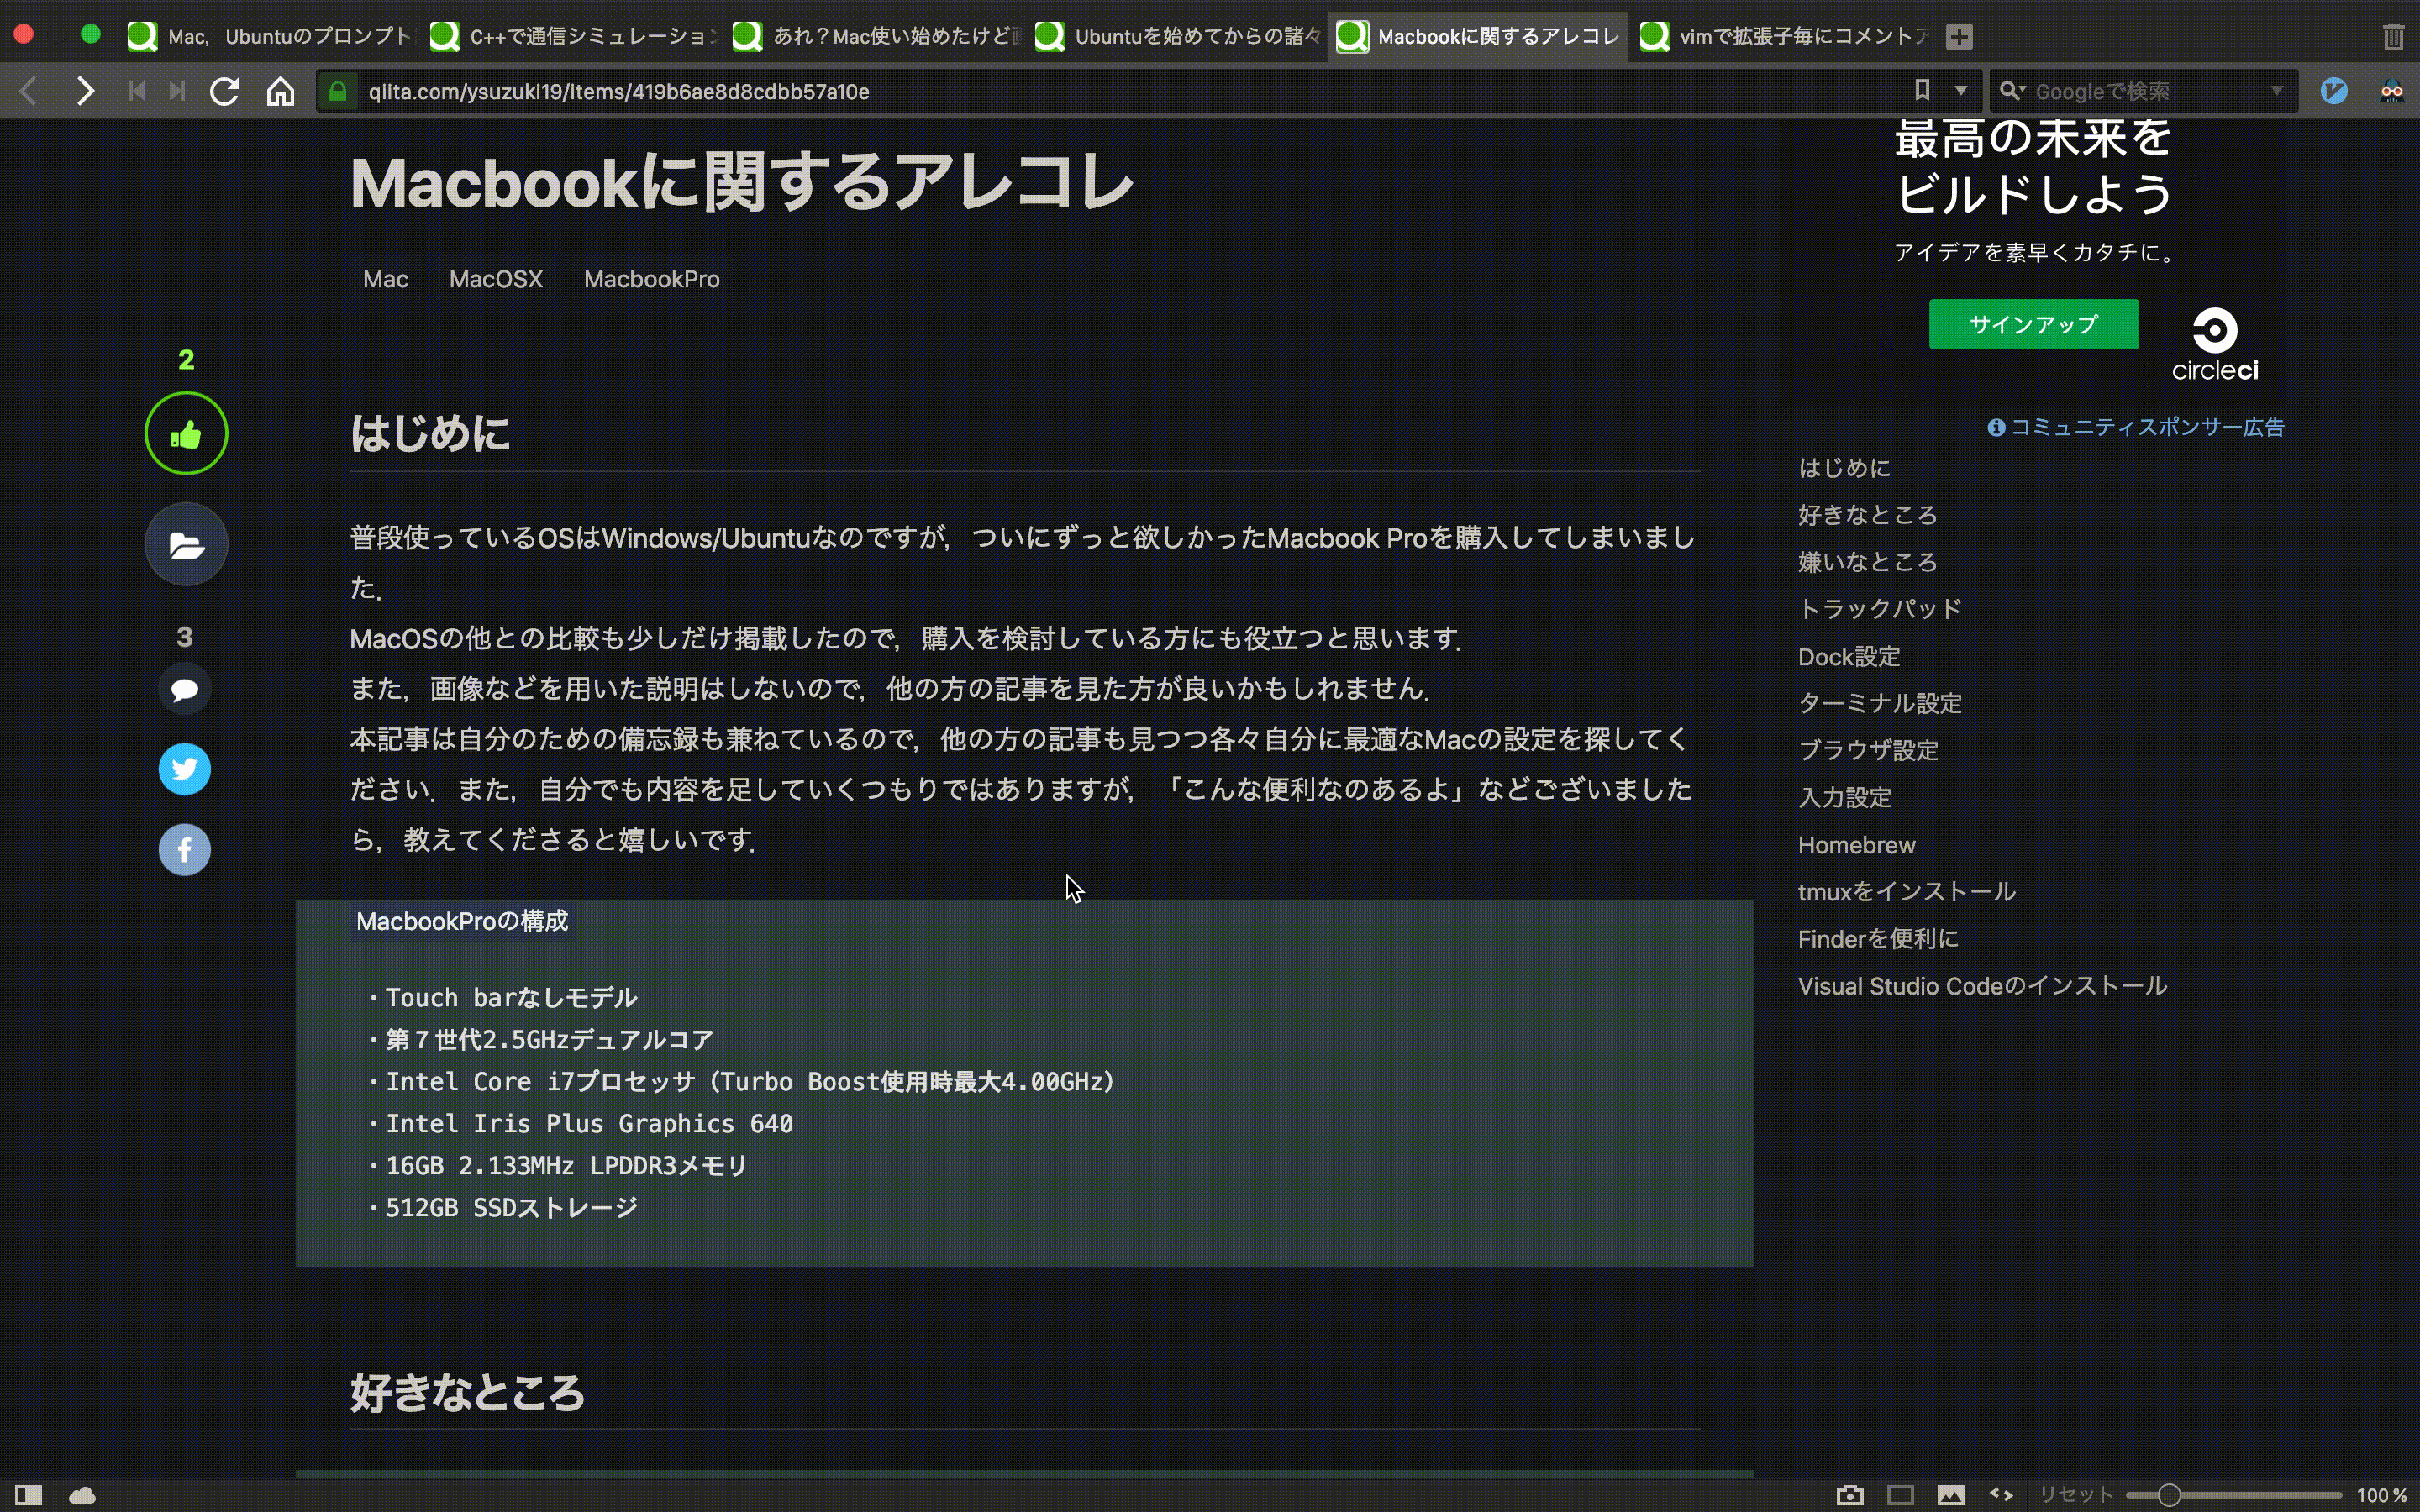The width and height of the screenshot is (2420, 1512).
Task: Jump to Visual Studio Codeのインストール in contents
Action: 1982,987
